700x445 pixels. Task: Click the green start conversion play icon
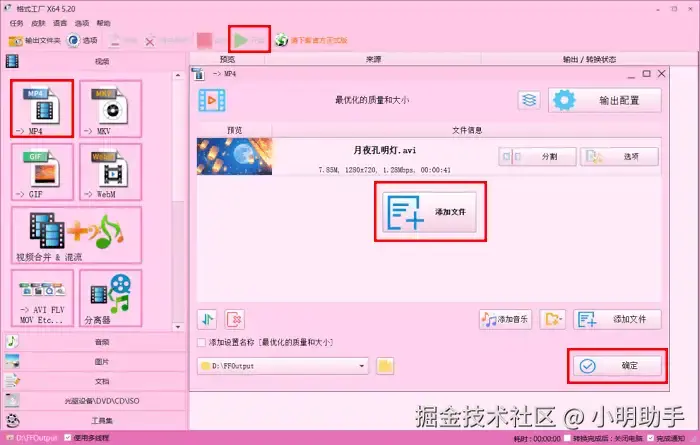coord(241,40)
